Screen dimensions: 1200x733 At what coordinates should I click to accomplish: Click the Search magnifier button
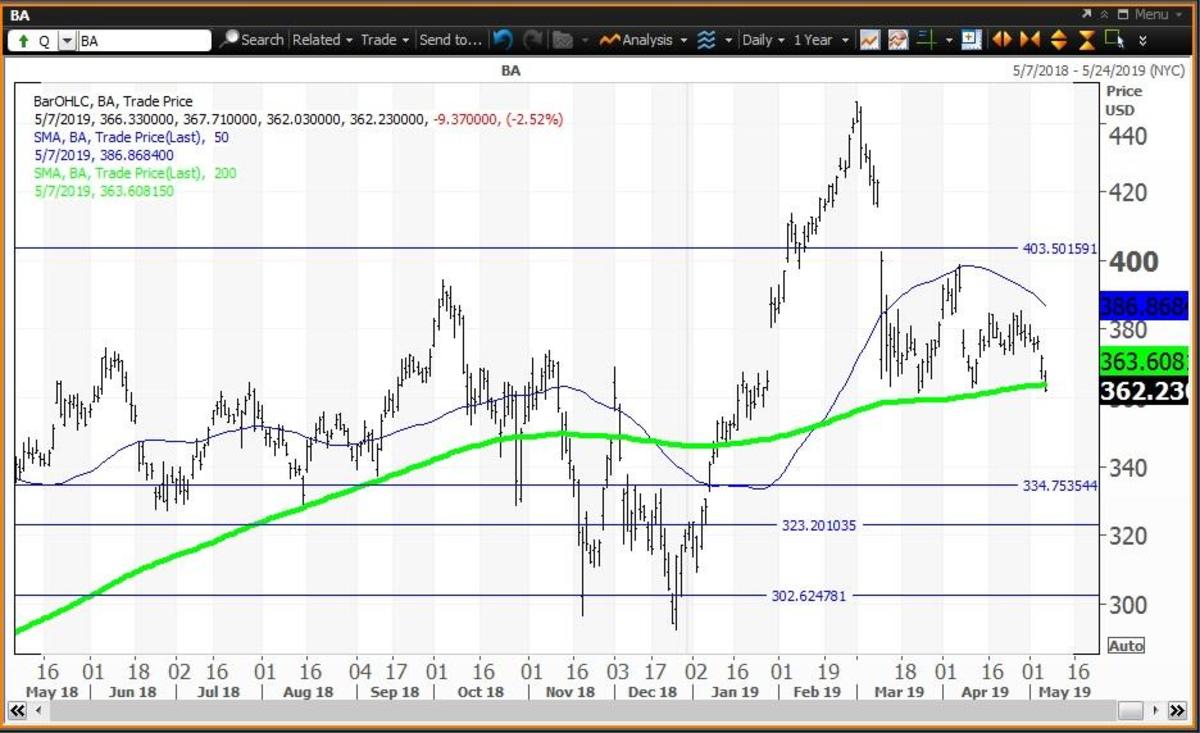[x=252, y=40]
